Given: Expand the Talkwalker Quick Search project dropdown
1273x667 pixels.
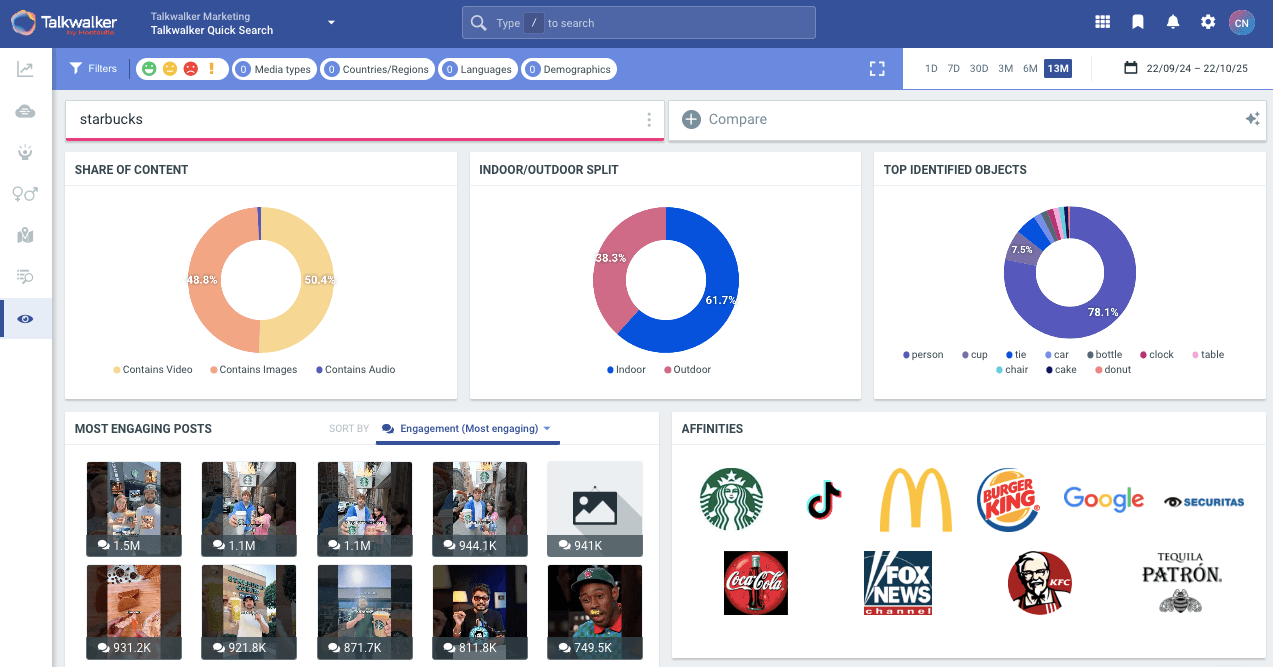Looking at the screenshot, I should pyautogui.click(x=331, y=23).
